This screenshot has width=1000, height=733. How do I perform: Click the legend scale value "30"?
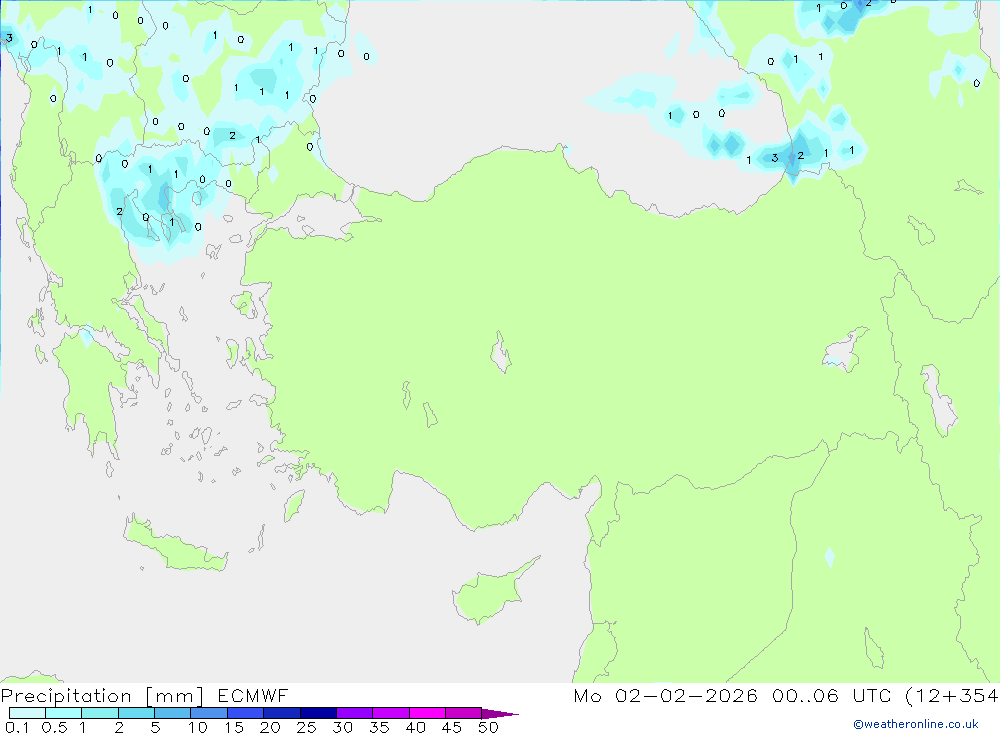coord(342,727)
